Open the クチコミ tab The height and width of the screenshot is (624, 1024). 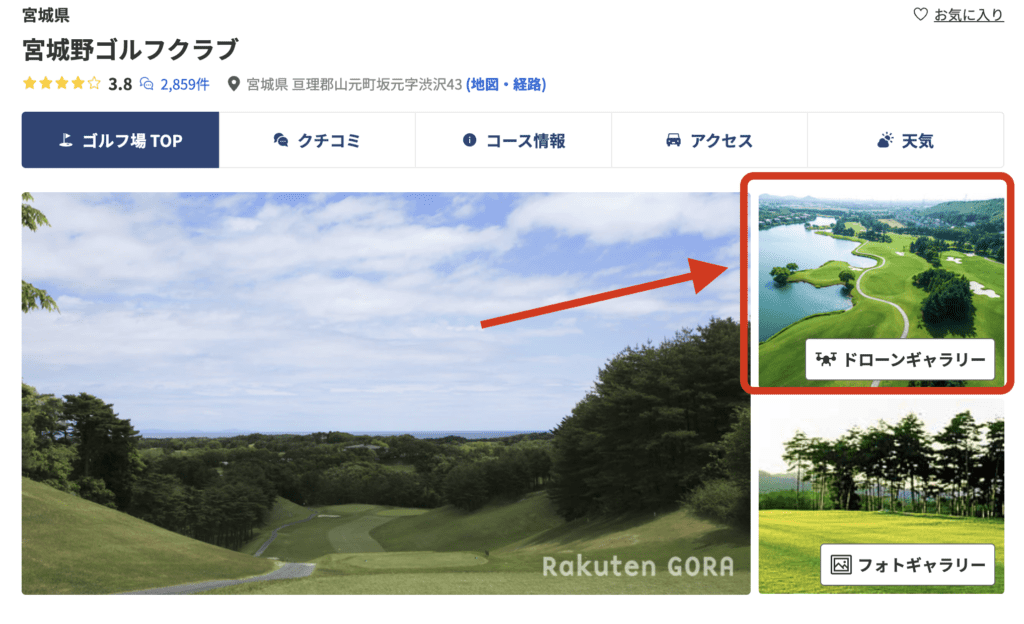tap(317, 140)
